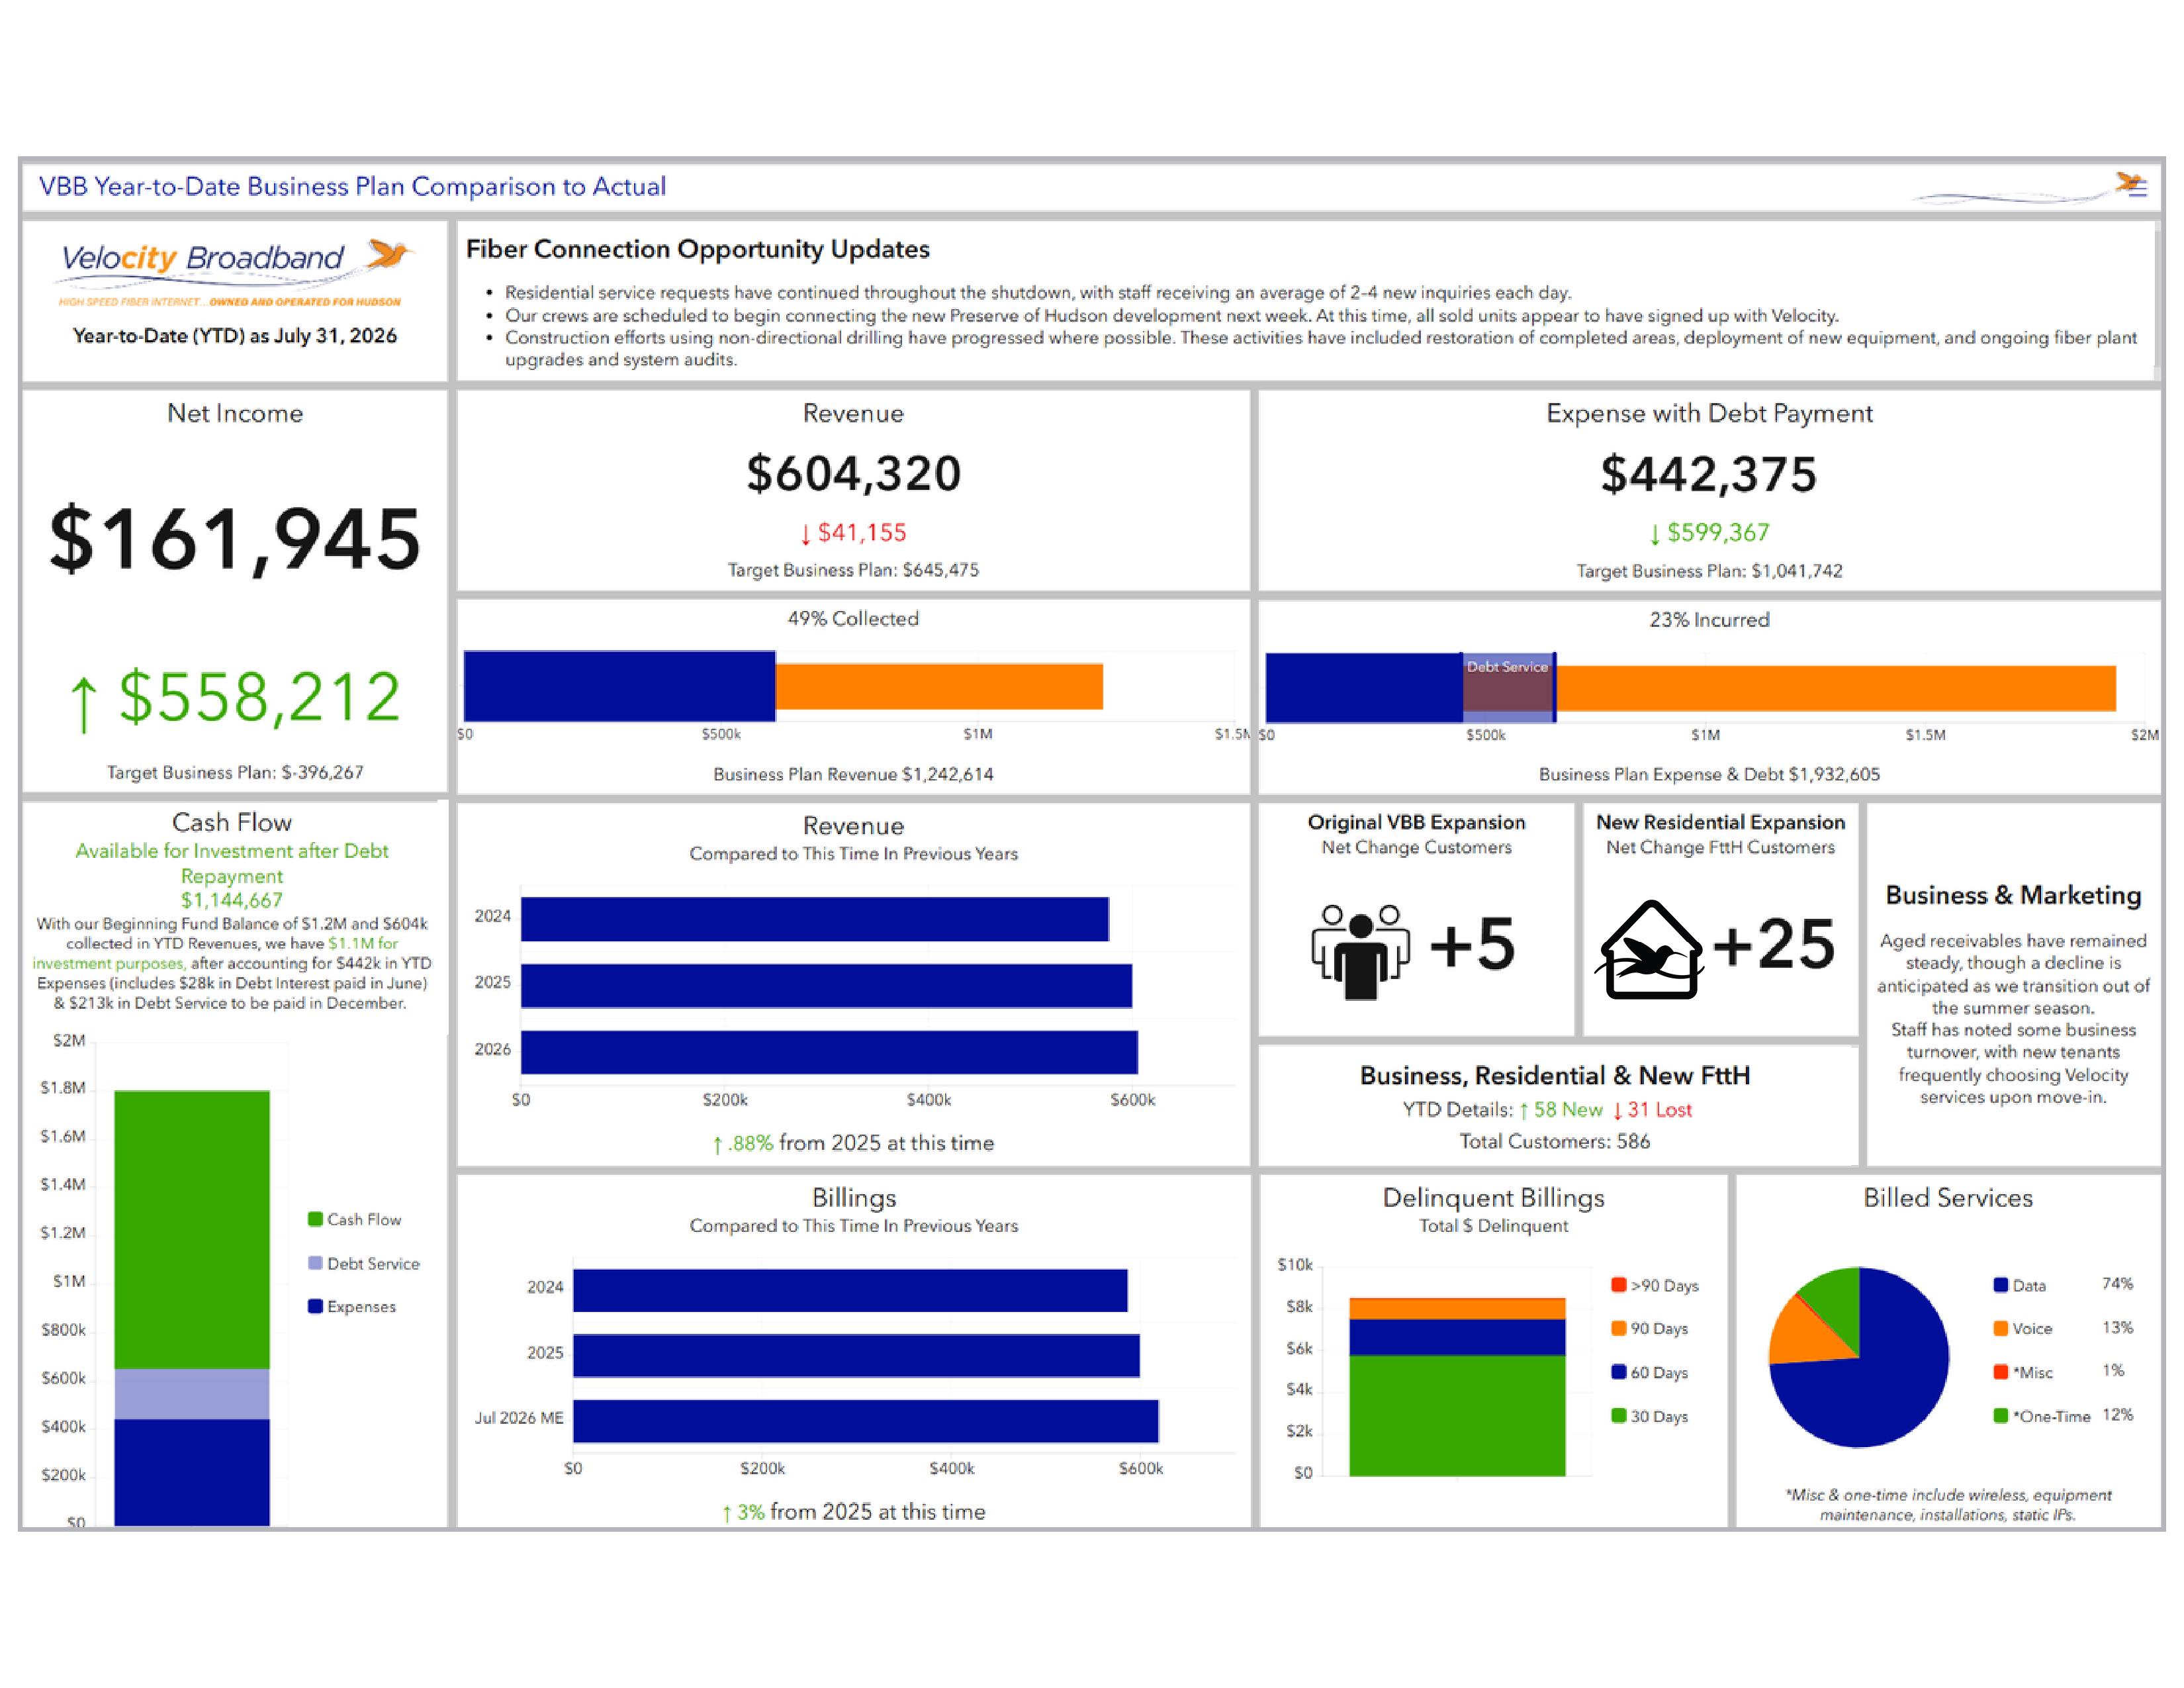Click the Velocity Broadband logo
Image resolution: width=2184 pixels, height=1688 pixels.
point(235,273)
